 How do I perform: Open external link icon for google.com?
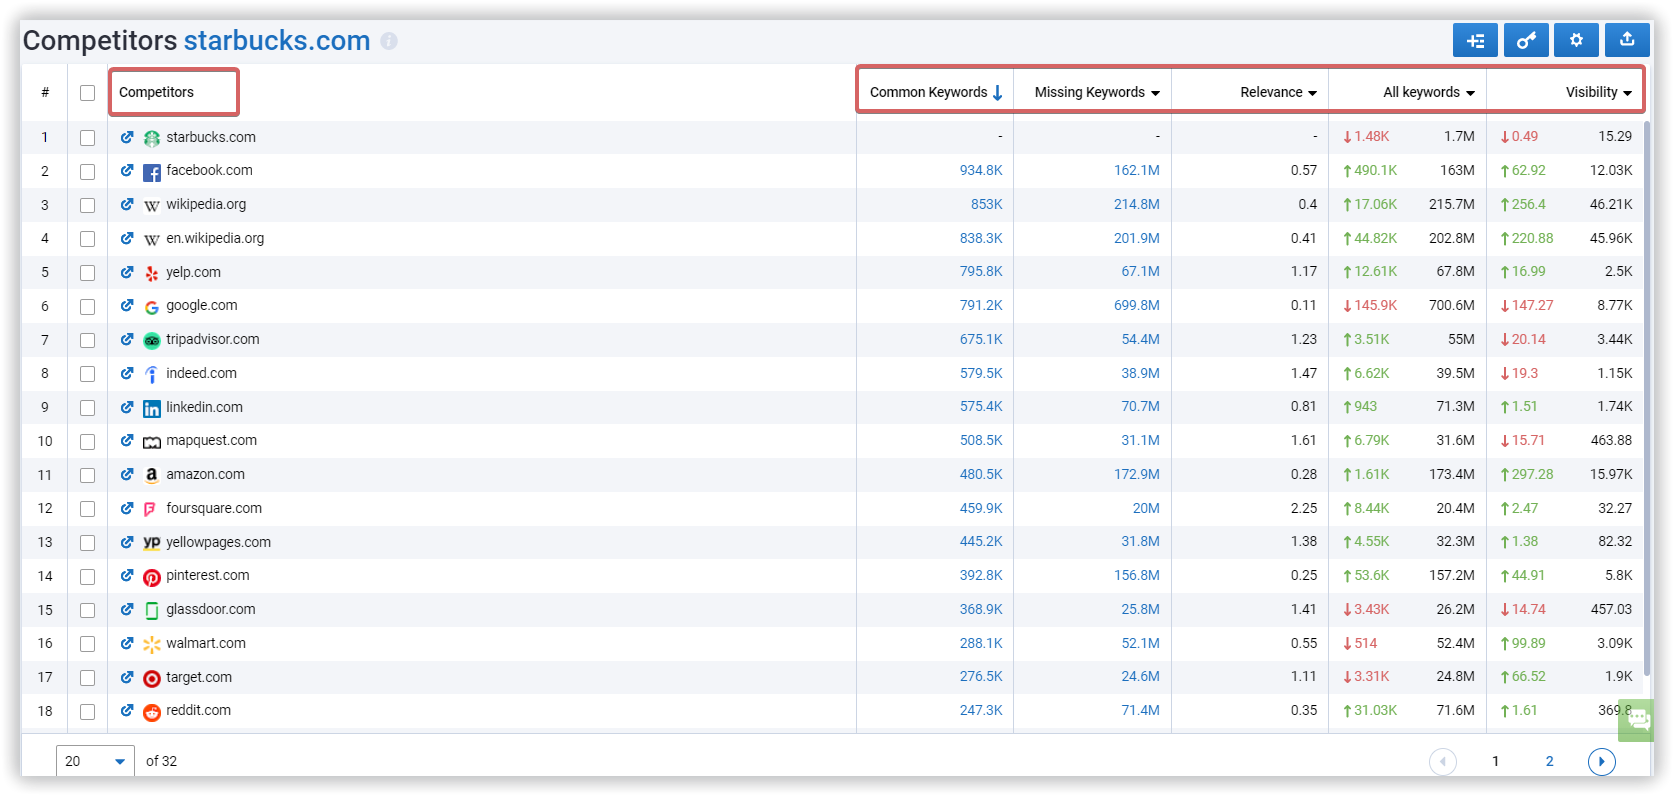[x=127, y=306]
